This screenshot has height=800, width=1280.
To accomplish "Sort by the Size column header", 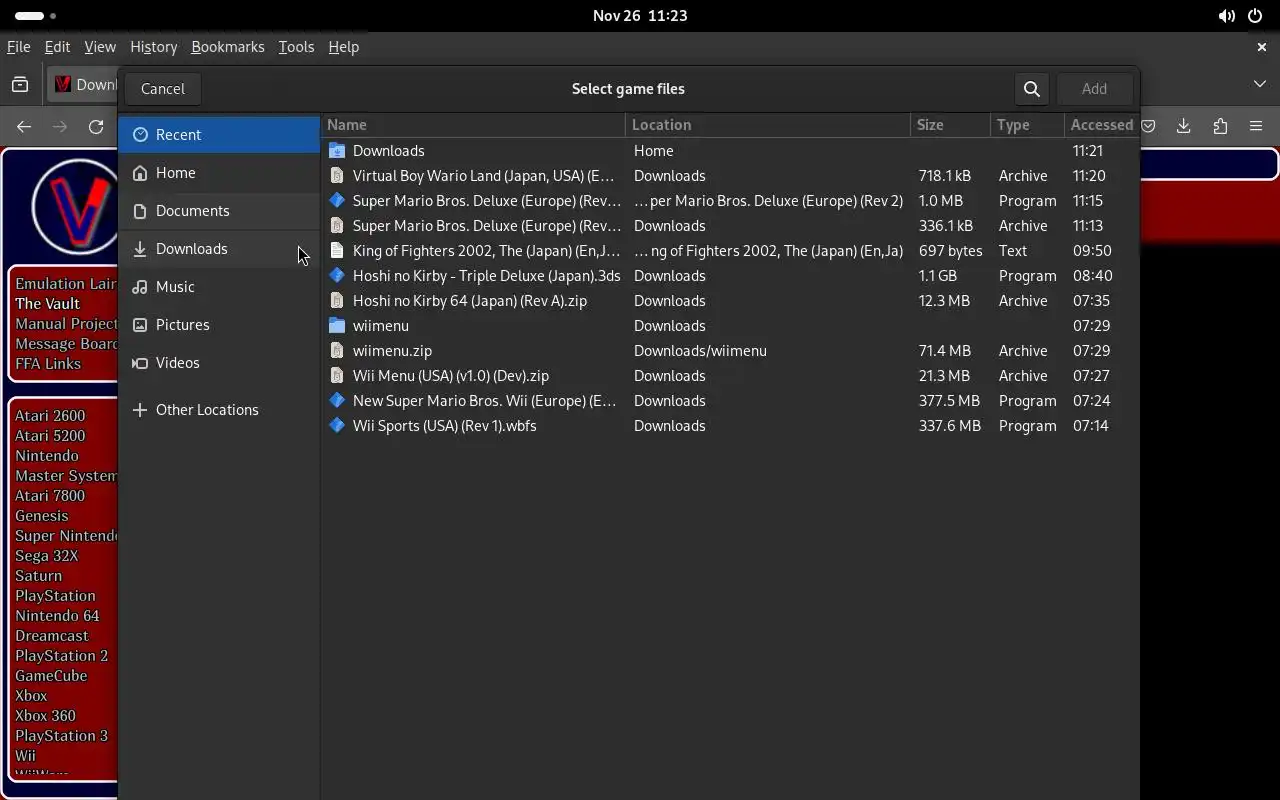I will click(950, 125).
